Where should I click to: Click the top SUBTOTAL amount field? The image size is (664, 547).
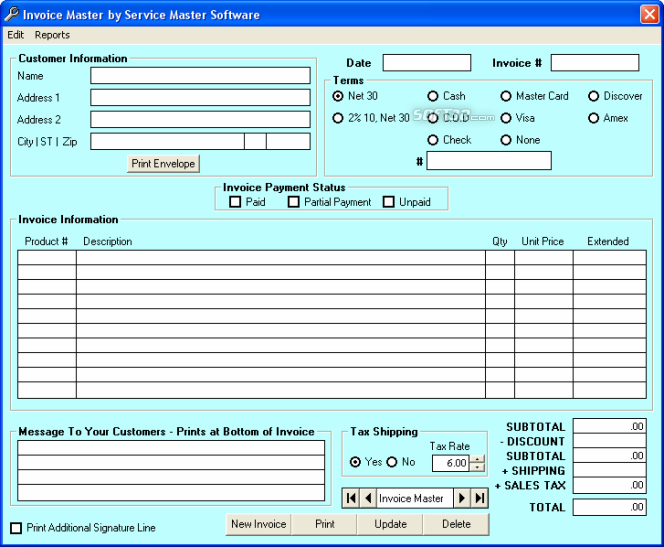(x=609, y=426)
